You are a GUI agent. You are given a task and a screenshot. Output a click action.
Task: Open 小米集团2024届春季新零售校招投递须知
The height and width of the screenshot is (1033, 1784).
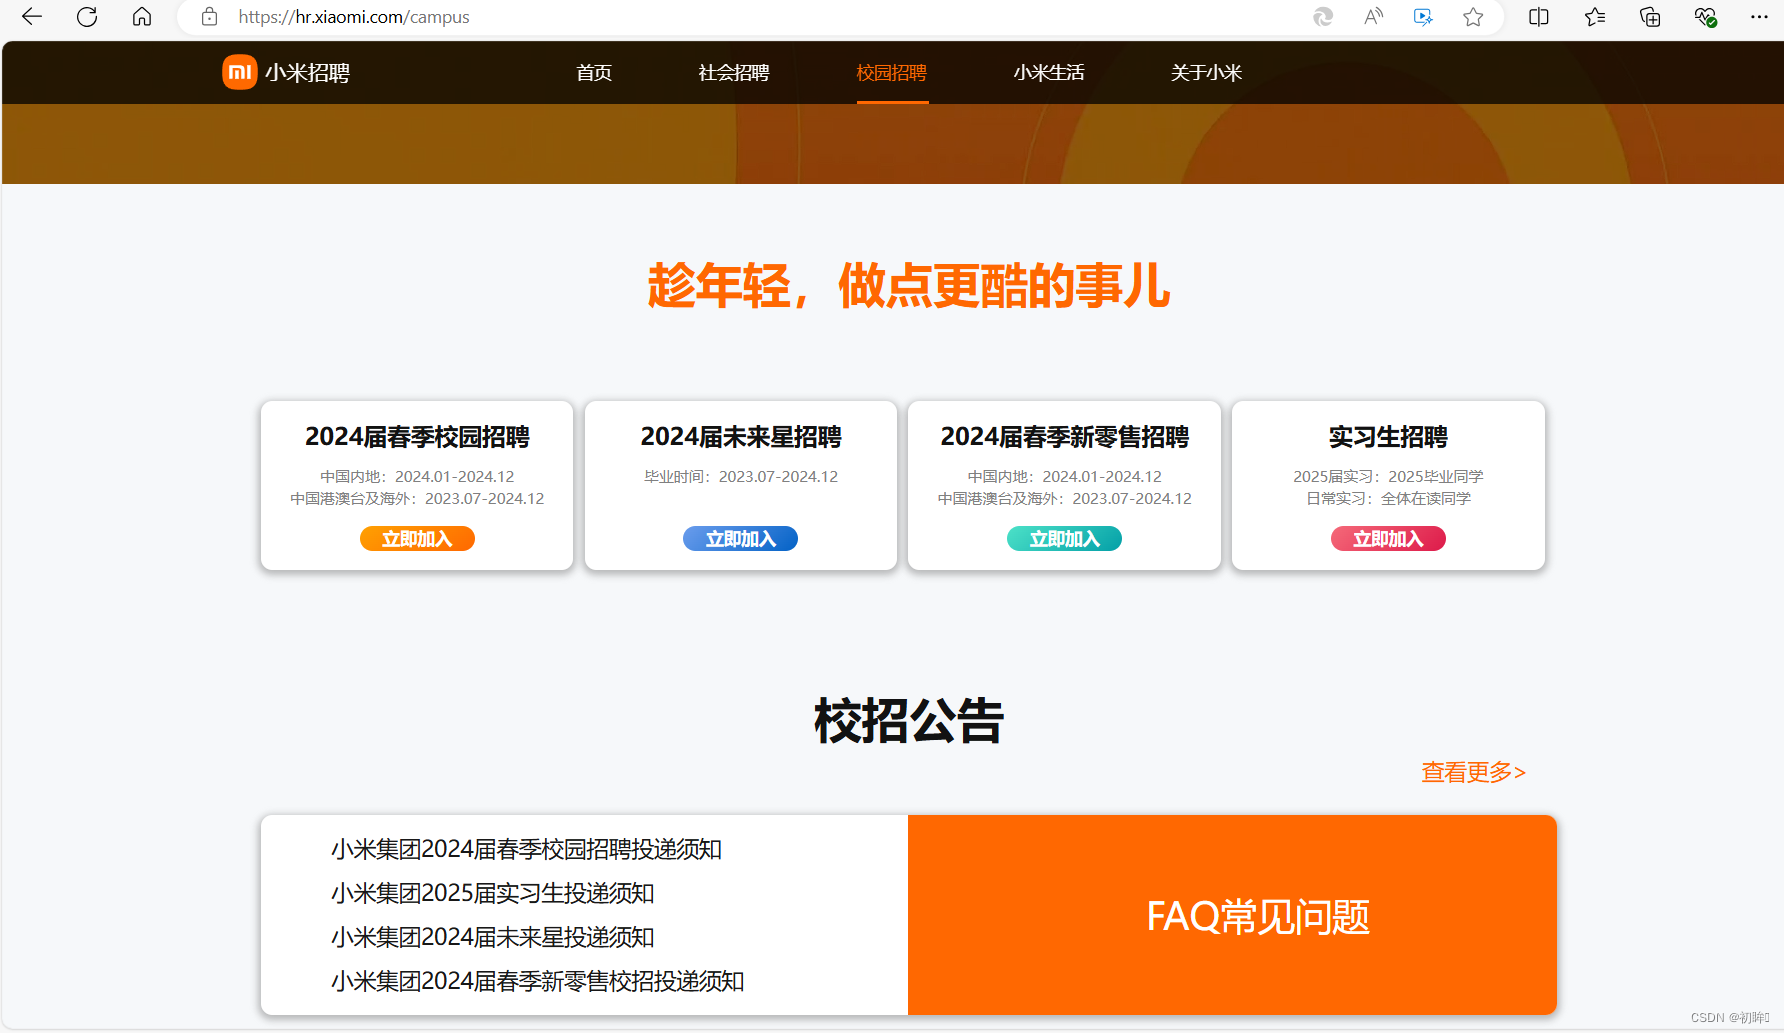pos(537,982)
